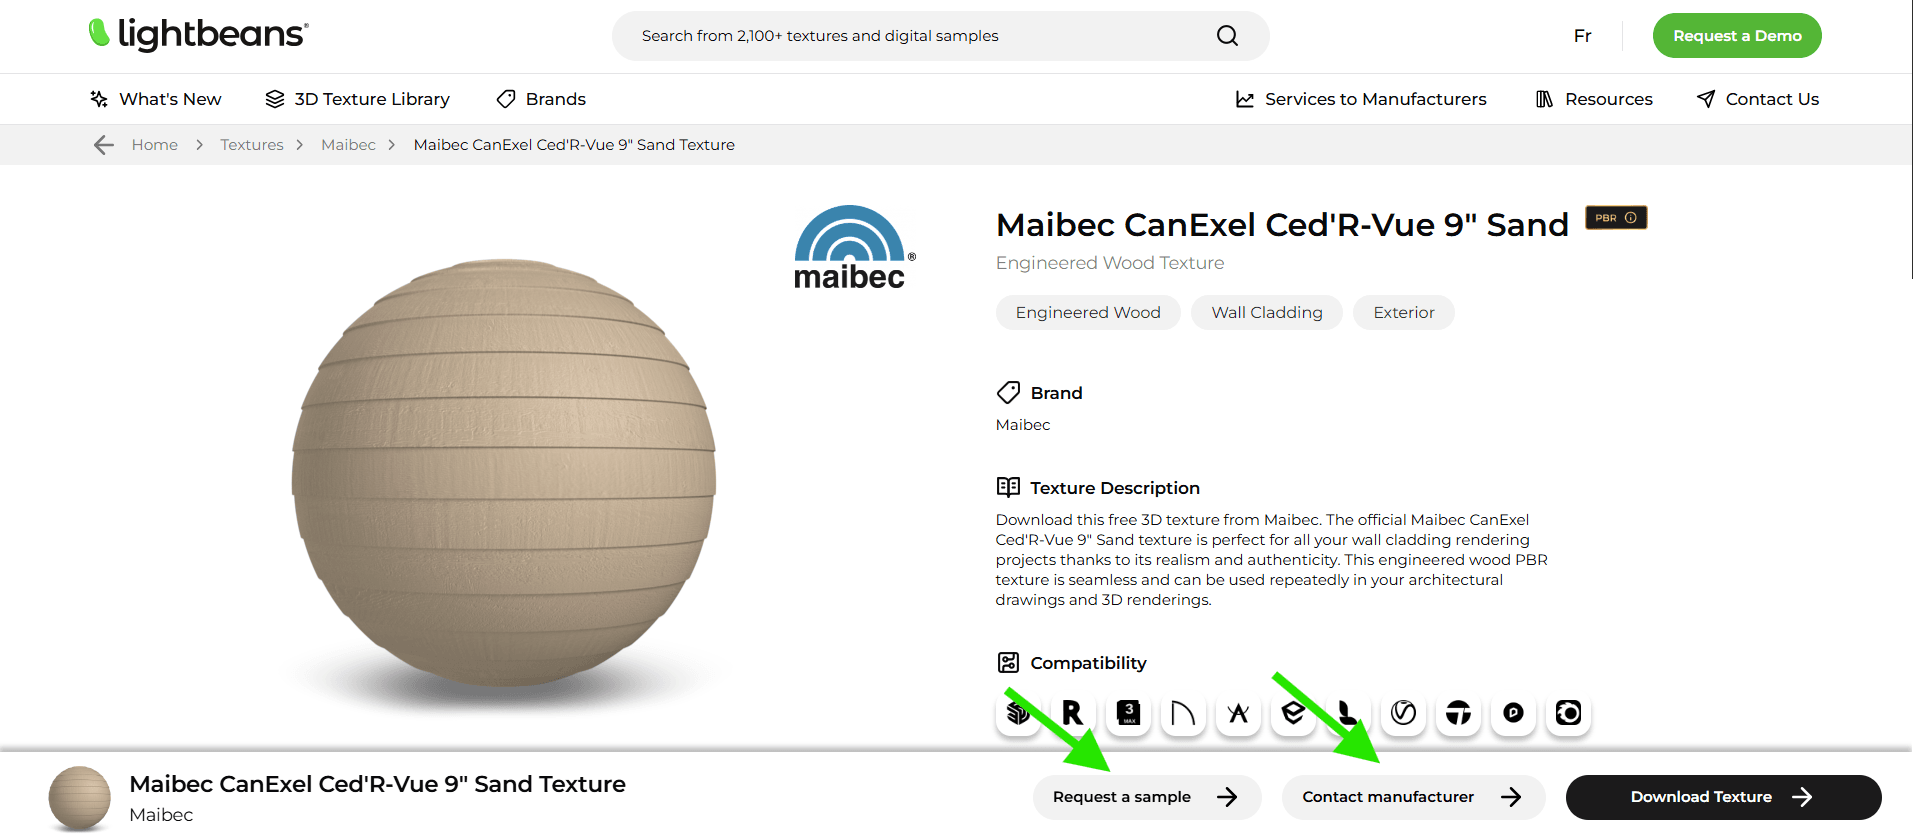This screenshot has height=836, width=1913.
Task: Click the Download Texture button
Action: point(1724,797)
